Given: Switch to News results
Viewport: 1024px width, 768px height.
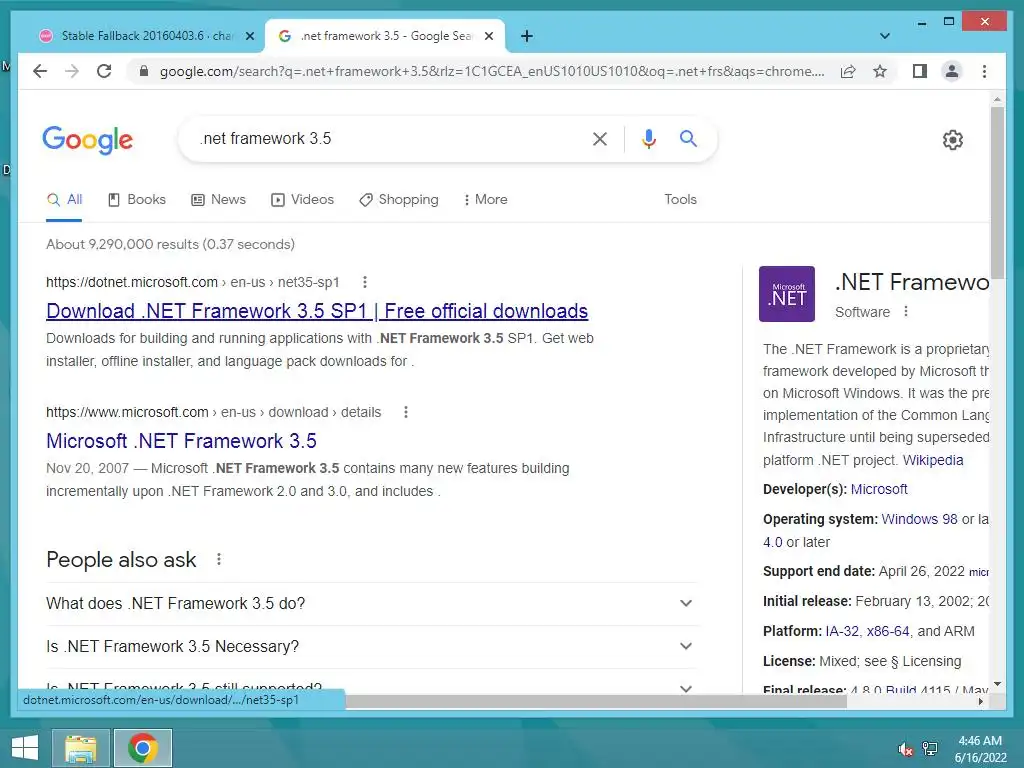Looking at the screenshot, I should (218, 200).
